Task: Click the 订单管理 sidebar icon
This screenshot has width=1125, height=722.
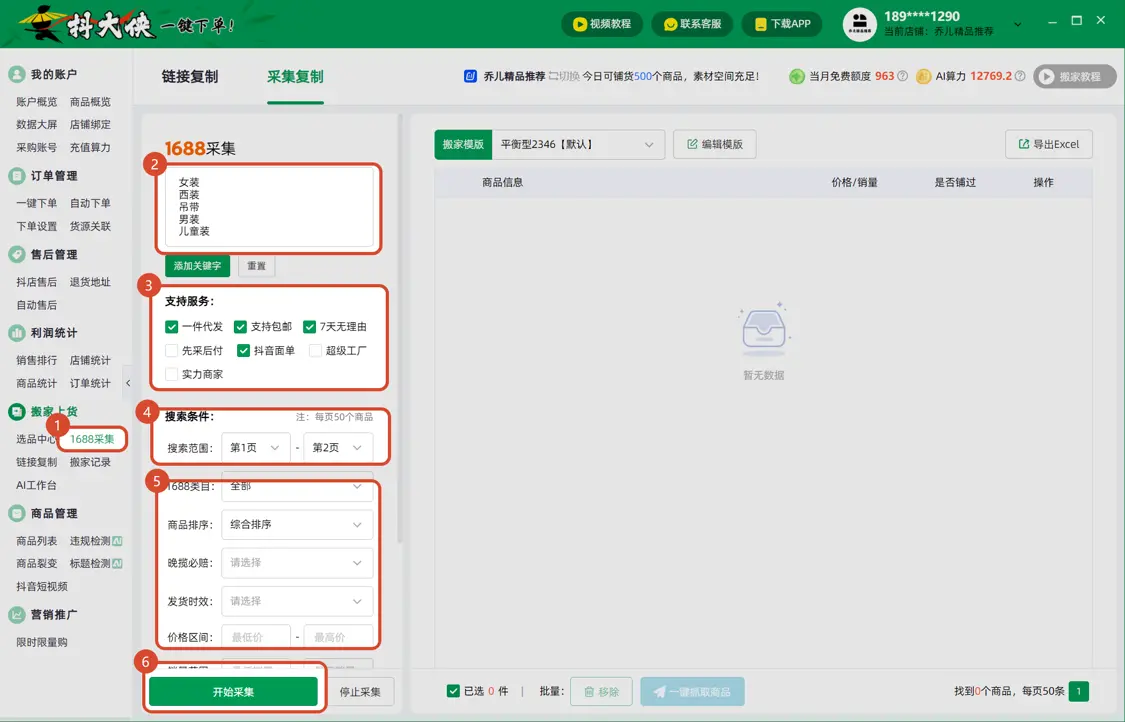Action: [x=17, y=175]
